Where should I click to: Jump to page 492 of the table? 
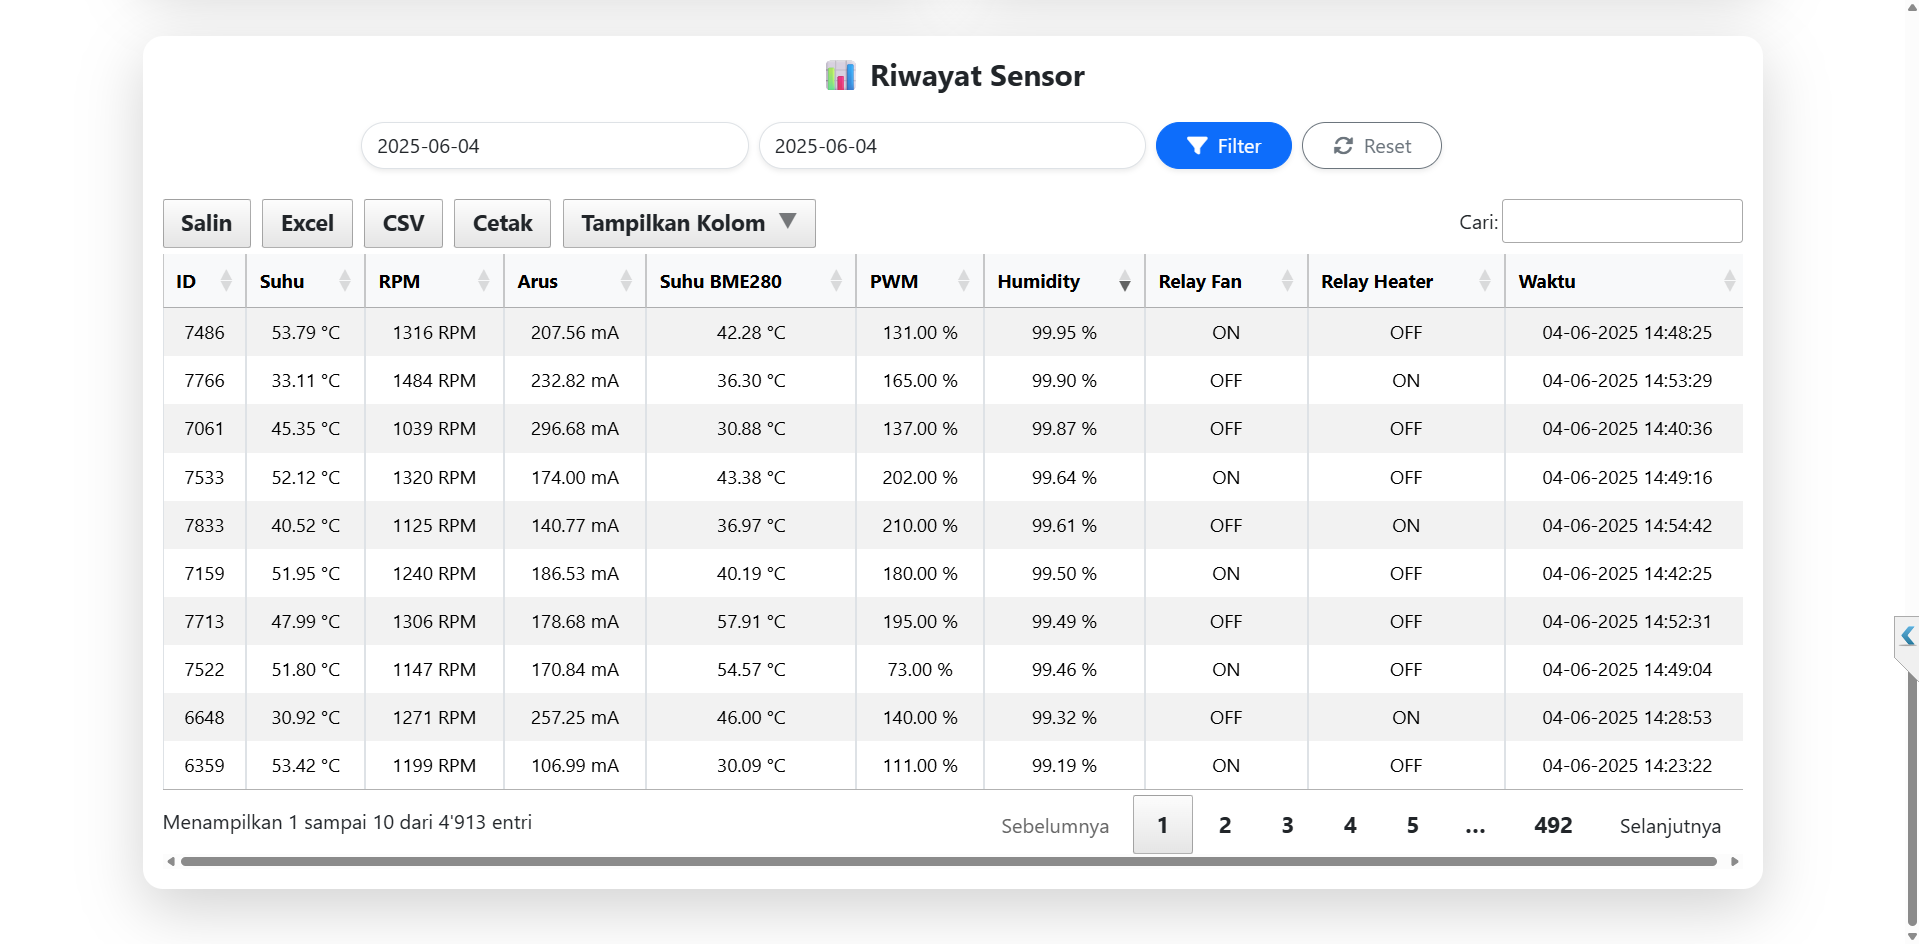(1552, 825)
